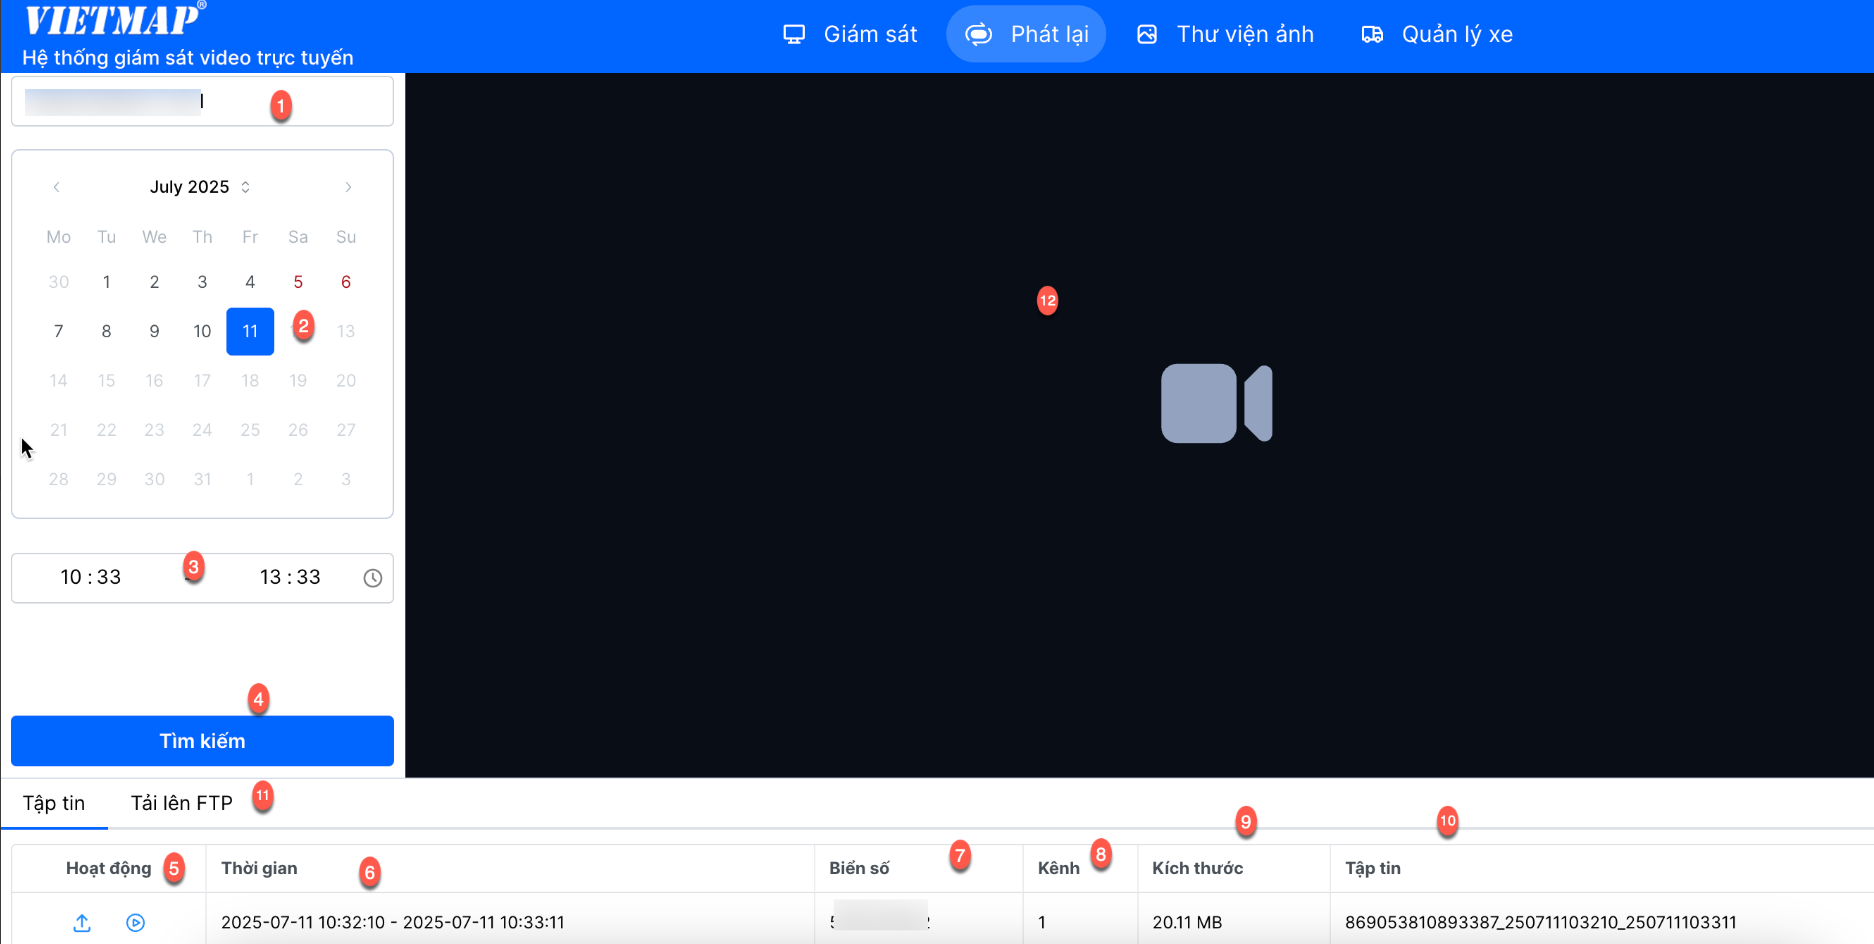The width and height of the screenshot is (1874, 944).
Task: Select July 9 in the calendar
Action: pyautogui.click(x=154, y=331)
